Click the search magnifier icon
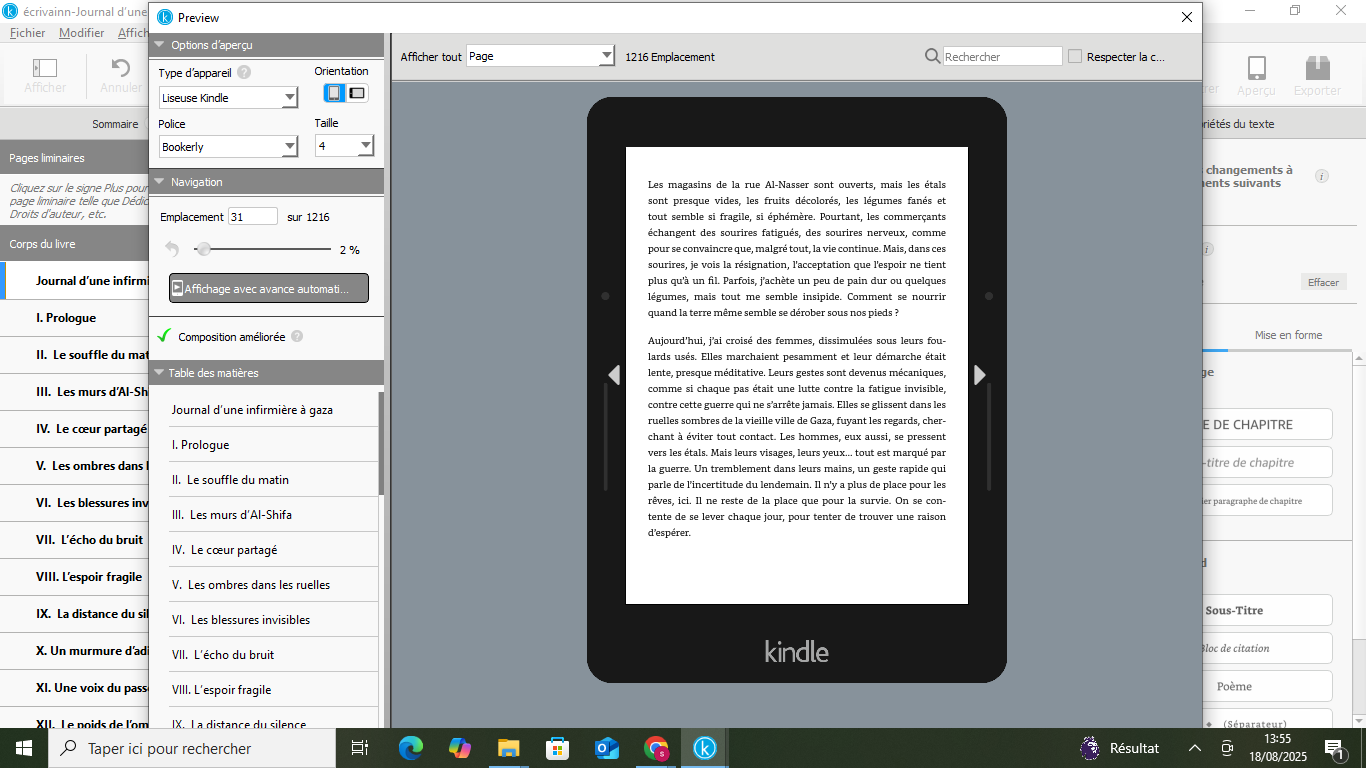The image size is (1366, 768). (x=932, y=57)
